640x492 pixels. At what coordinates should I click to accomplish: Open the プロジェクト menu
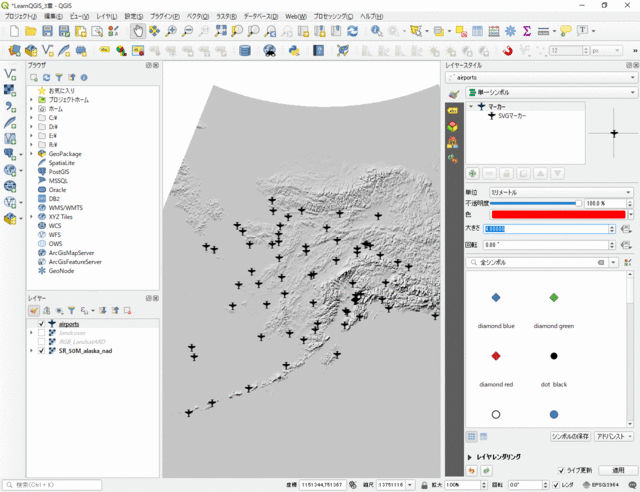point(20,16)
